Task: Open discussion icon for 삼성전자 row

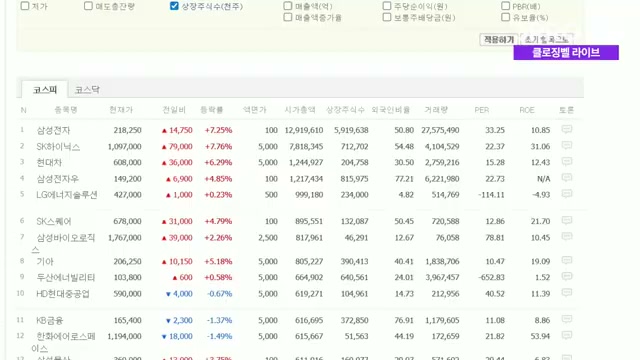Action: [566, 129]
